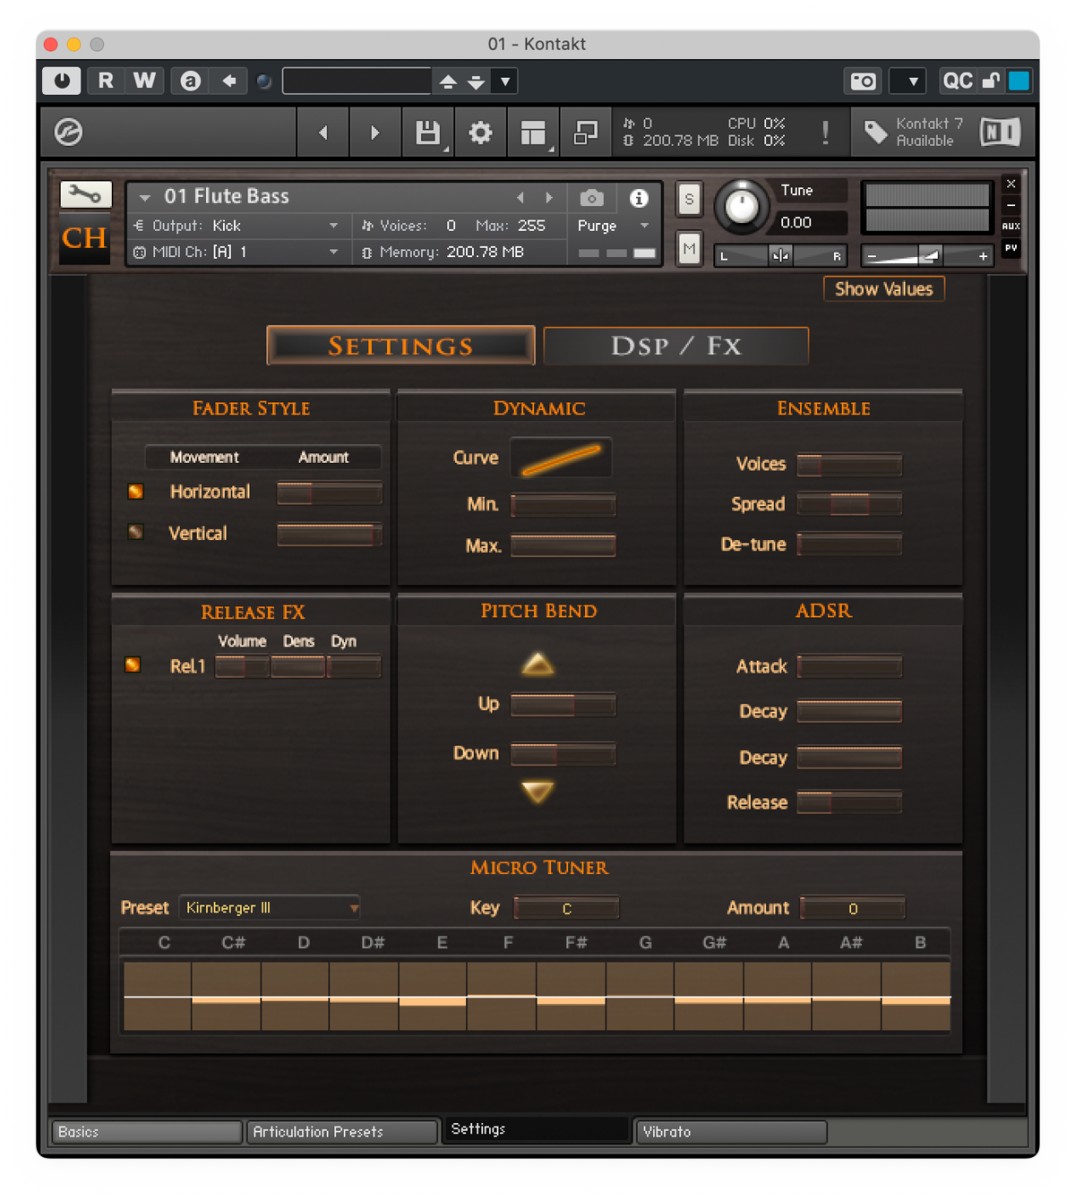Click the pitch bend up arrow
The image size is (1075, 1200).
click(536, 662)
